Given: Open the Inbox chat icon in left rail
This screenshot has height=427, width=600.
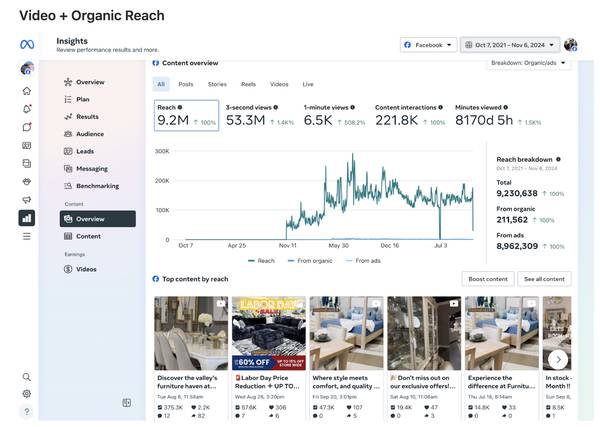Looking at the screenshot, I should click(x=27, y=127).
